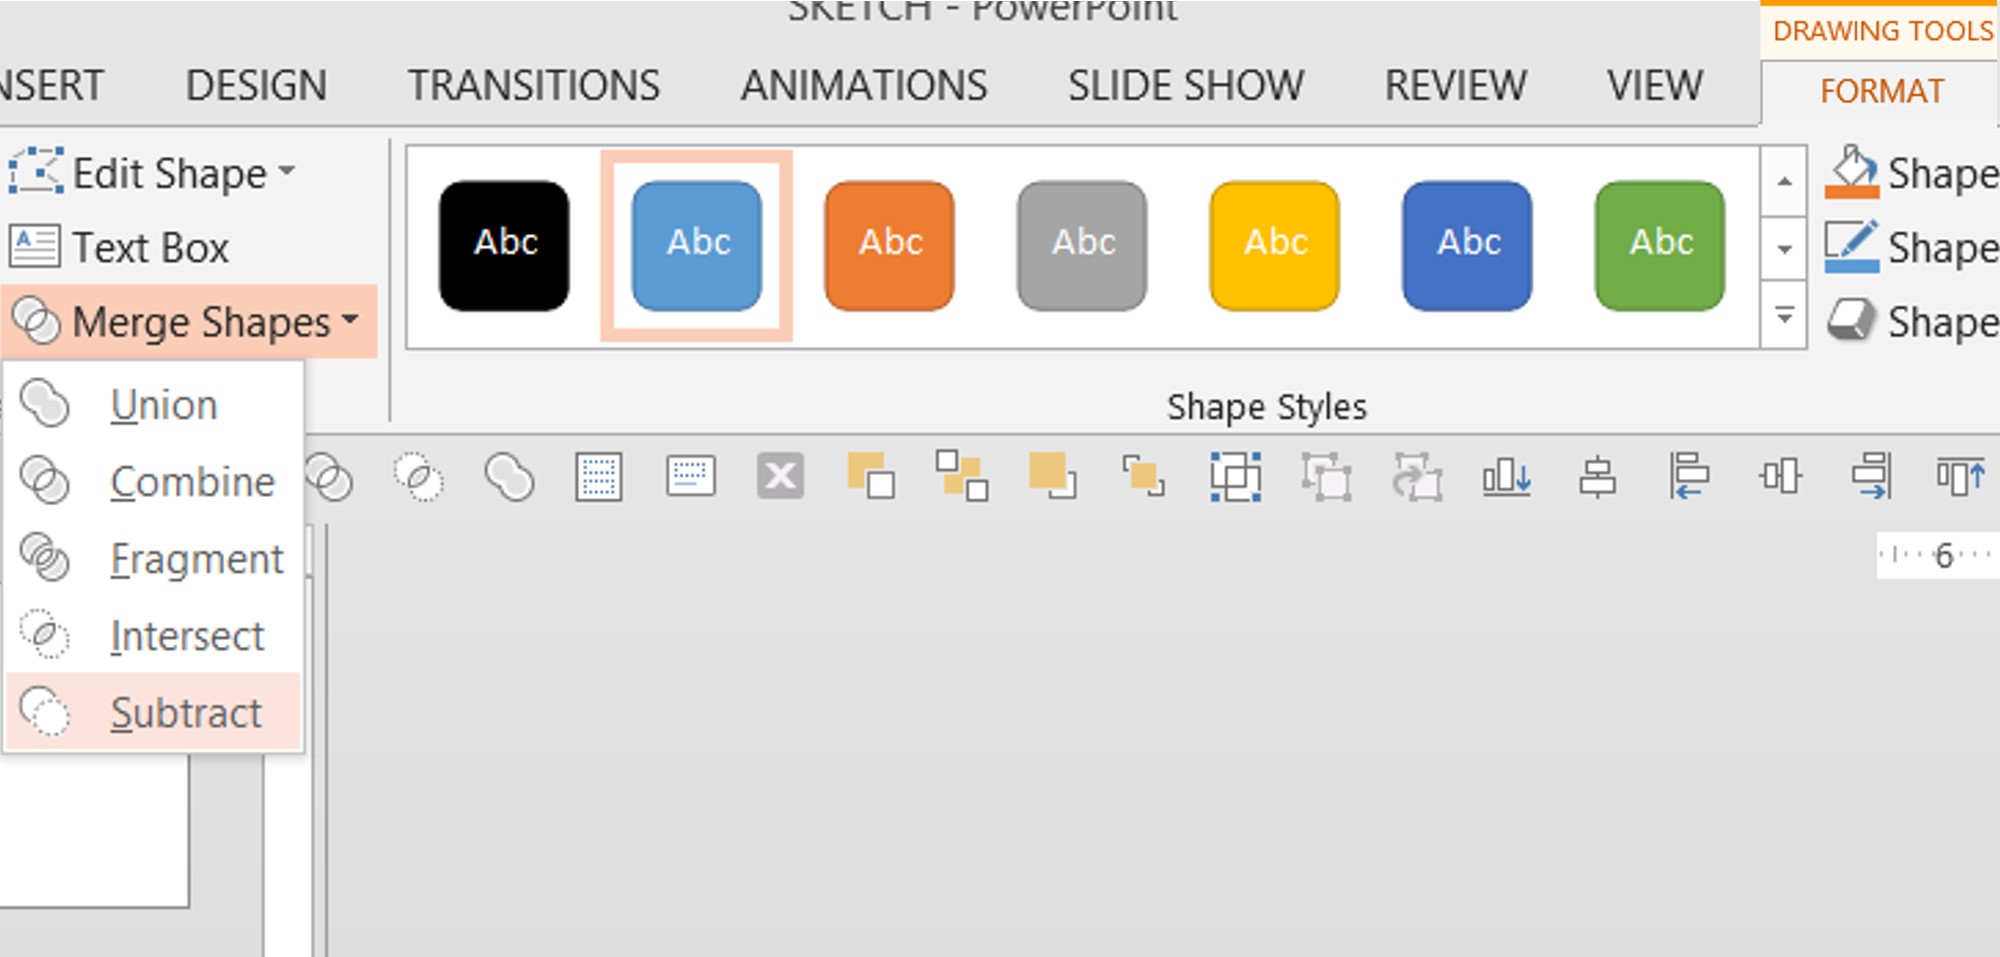The width and height of the screenshot is (2000, 957).
Task: Click the Align Top toolbar icon
Action: point(1960,477)
